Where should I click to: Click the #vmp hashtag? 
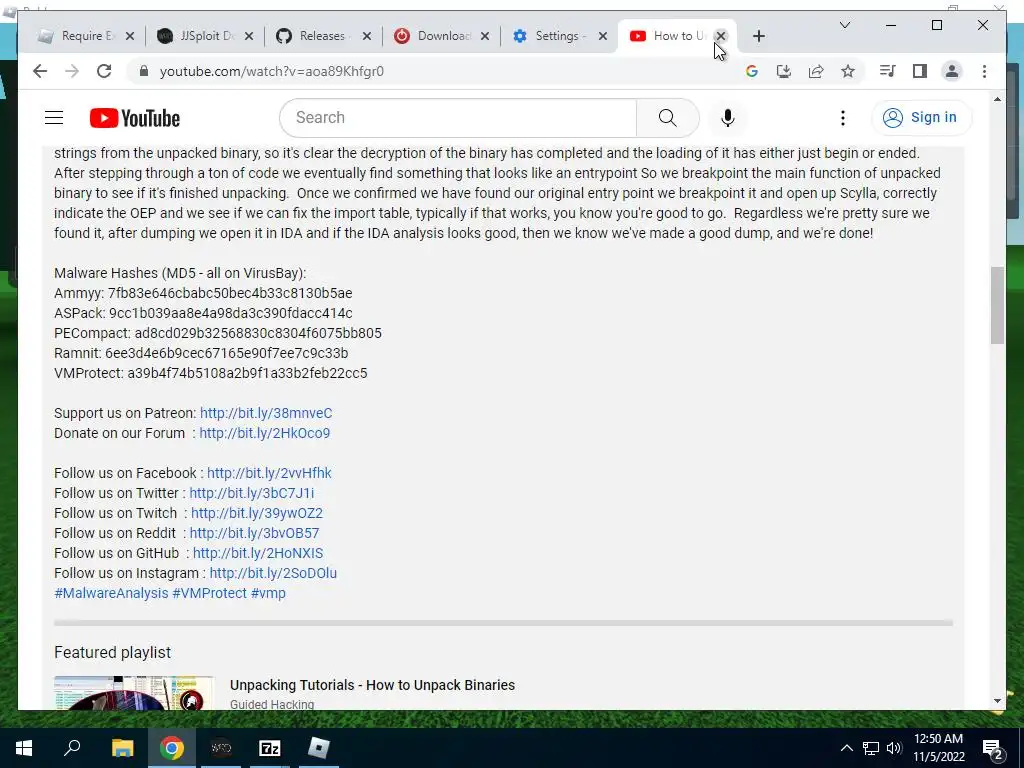(x=268, y=593)
